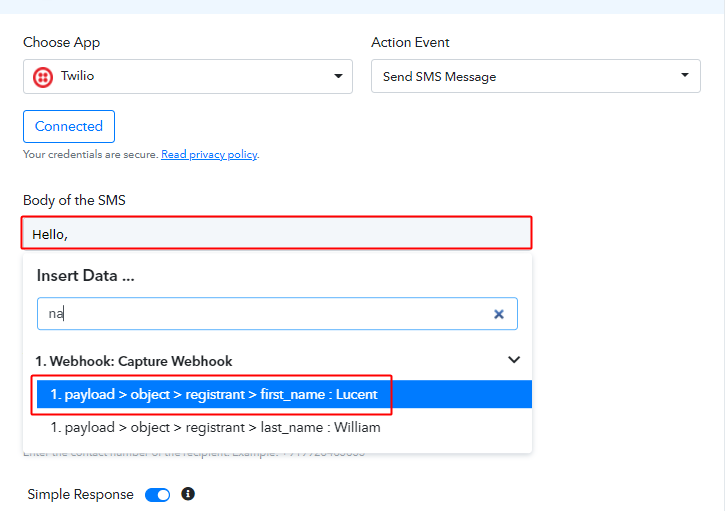Select first_name : Lucent data item
The width and height of the screenshot is (725, 511).
pyautogui.click(x=284, y=394)
